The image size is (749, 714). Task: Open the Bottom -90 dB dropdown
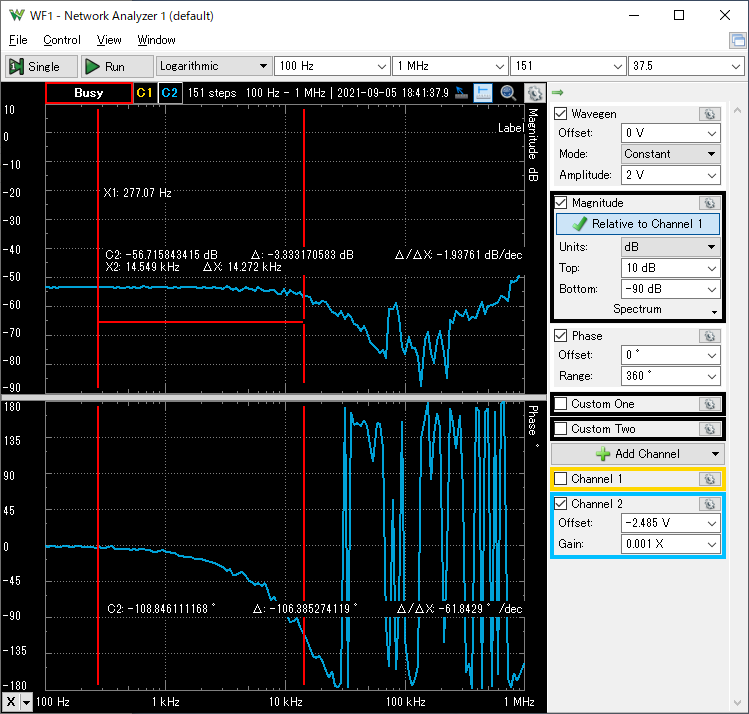pyautogui.click(x=671, y=289)
